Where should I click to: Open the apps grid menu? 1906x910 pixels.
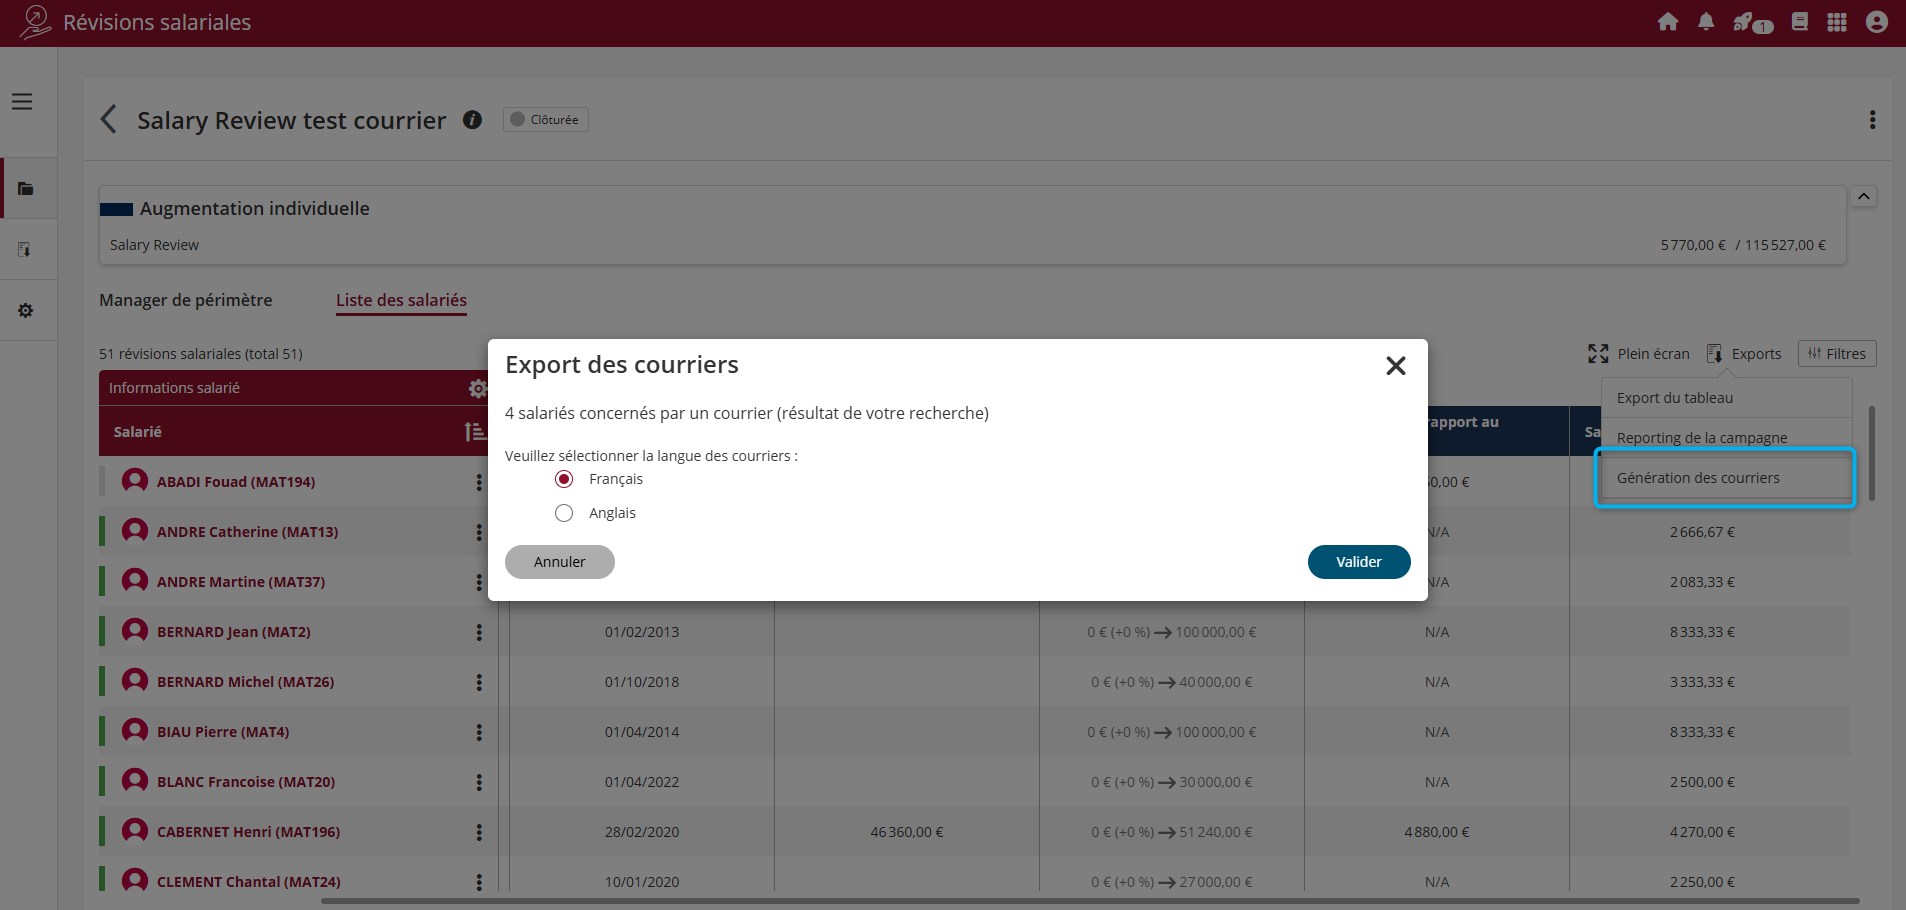pyautogui.click(x=1837, y=22)
